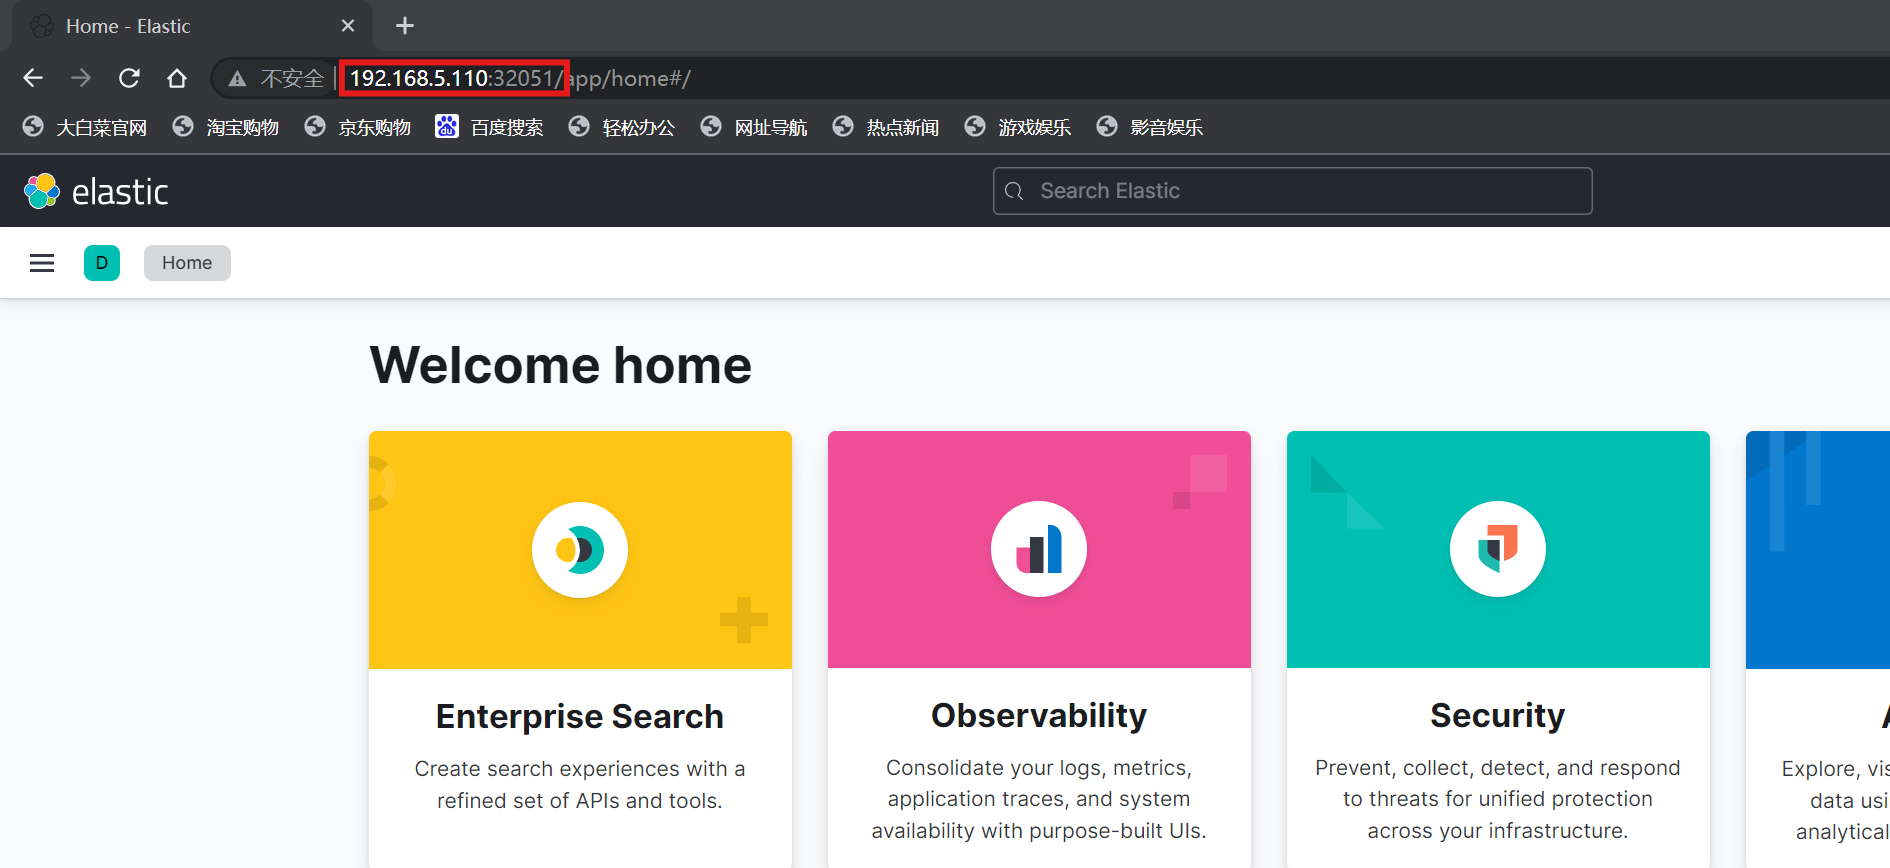Click the Enterprise Search circular icon

pos(580,550)
